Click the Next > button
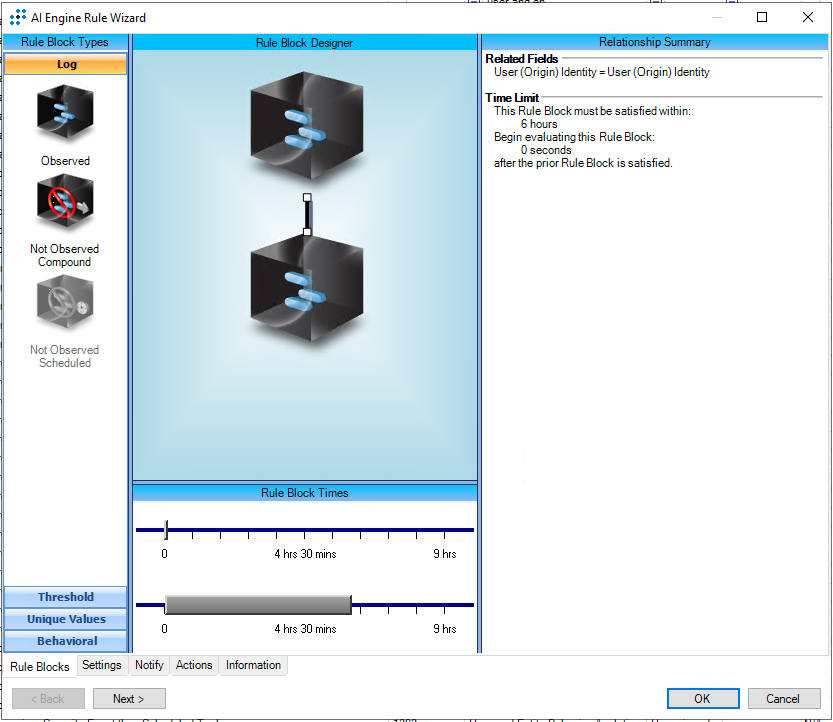The width and height of the screenshot is (833, 722). click(129, 699)
